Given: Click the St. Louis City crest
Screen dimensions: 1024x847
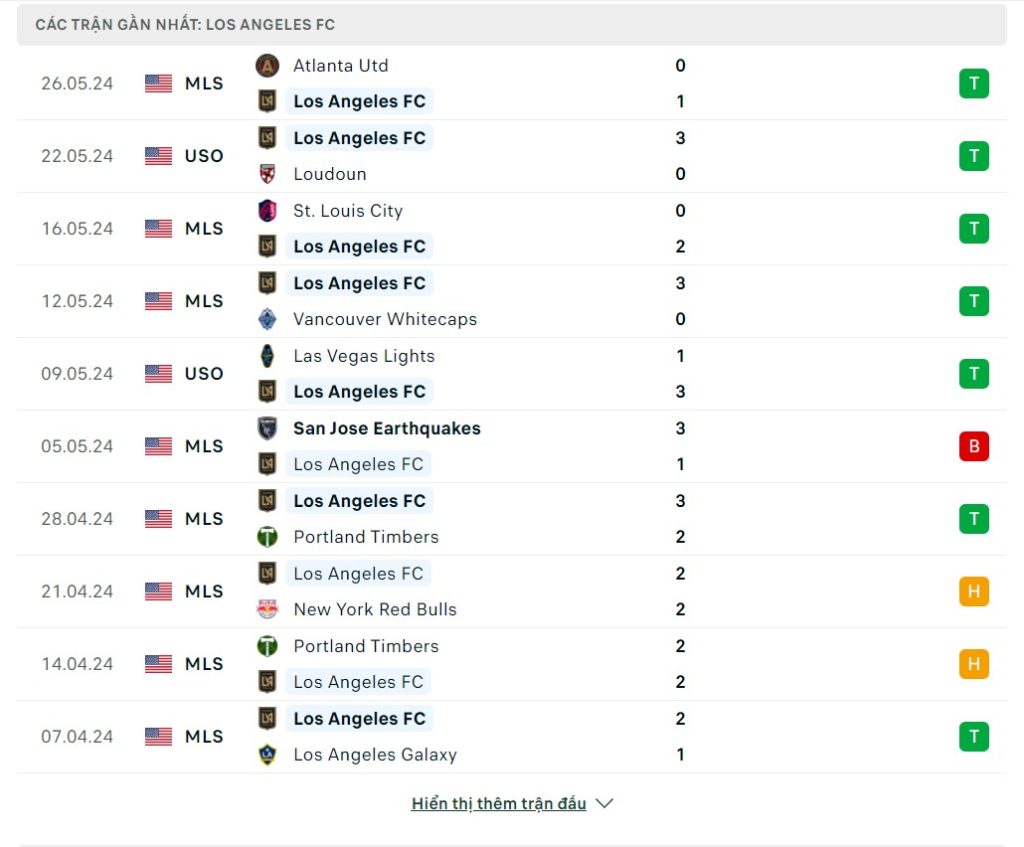Looking at the screenshot, I should [x=267, y=211].
